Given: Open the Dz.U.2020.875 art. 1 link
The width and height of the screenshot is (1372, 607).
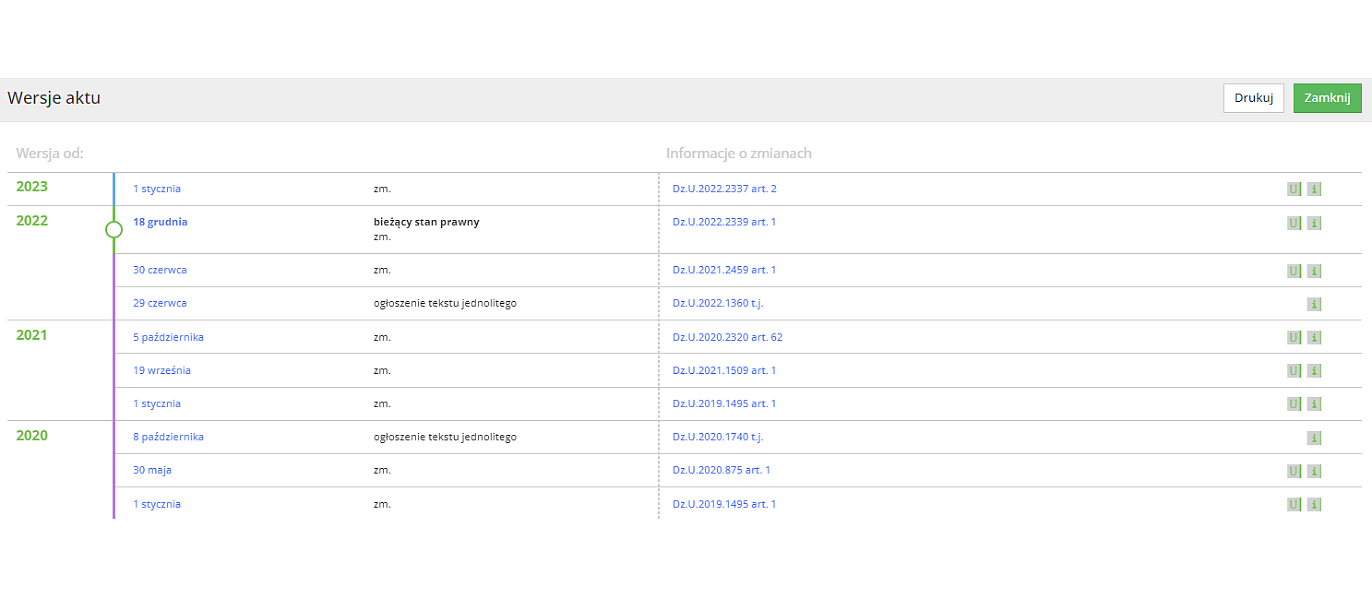Looking at the screenshot, I should (721, 470).
